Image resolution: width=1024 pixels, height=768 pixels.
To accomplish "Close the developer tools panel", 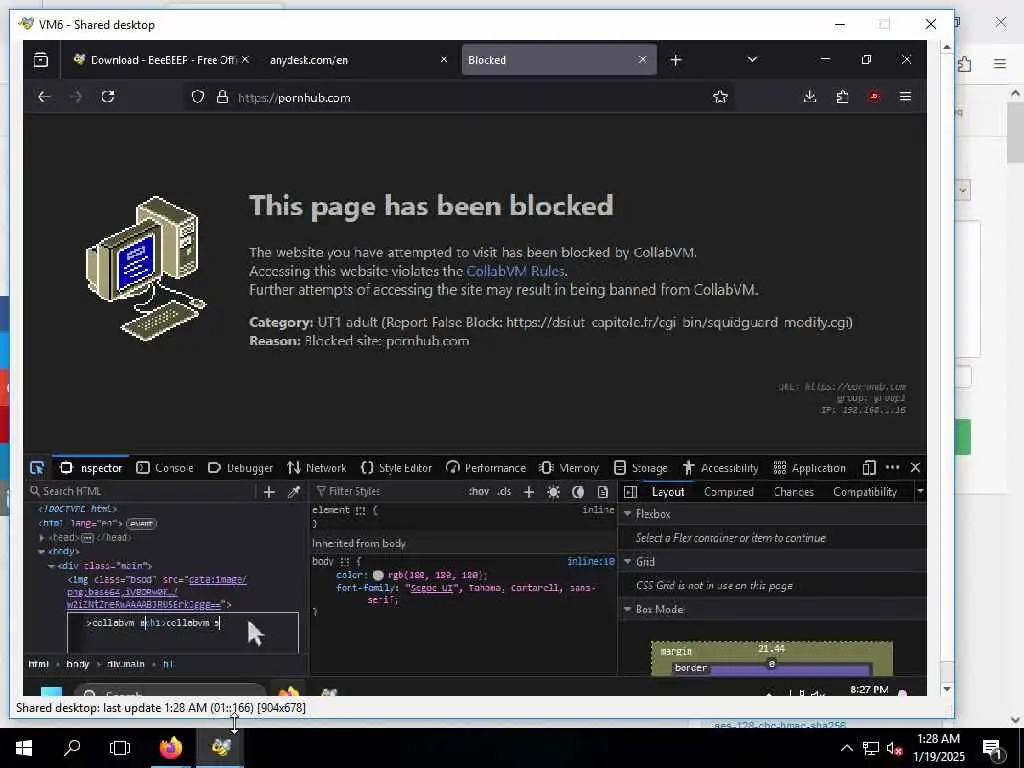I will coord(916,468).
